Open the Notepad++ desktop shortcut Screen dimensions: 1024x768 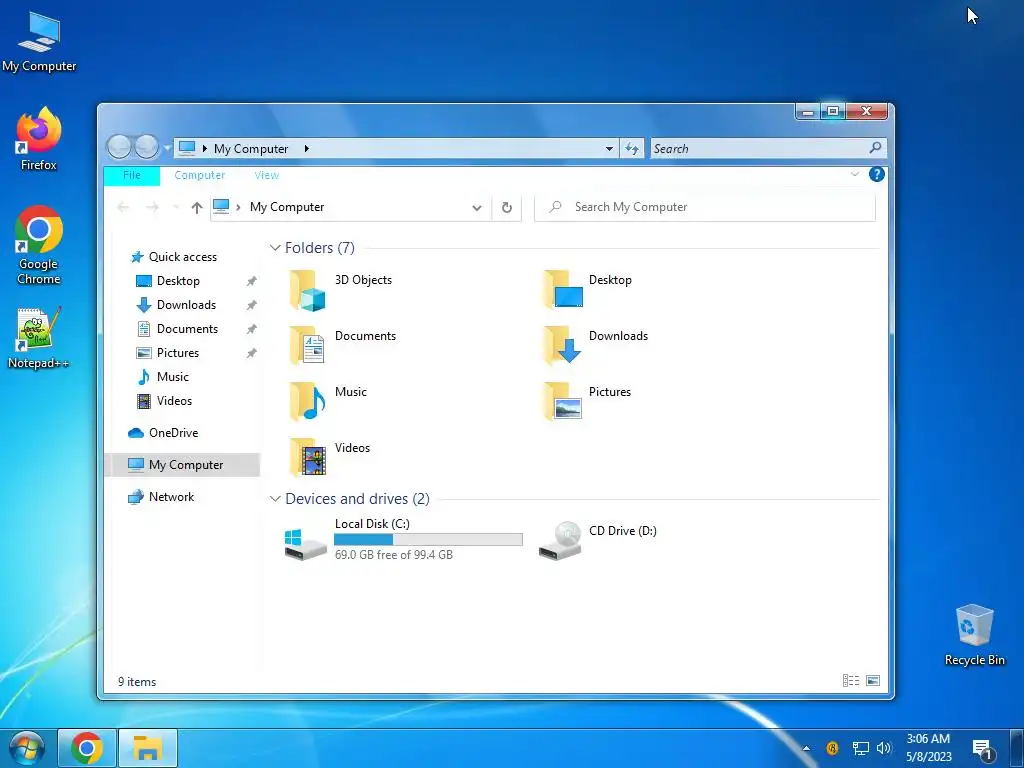[x=38, y=338]
